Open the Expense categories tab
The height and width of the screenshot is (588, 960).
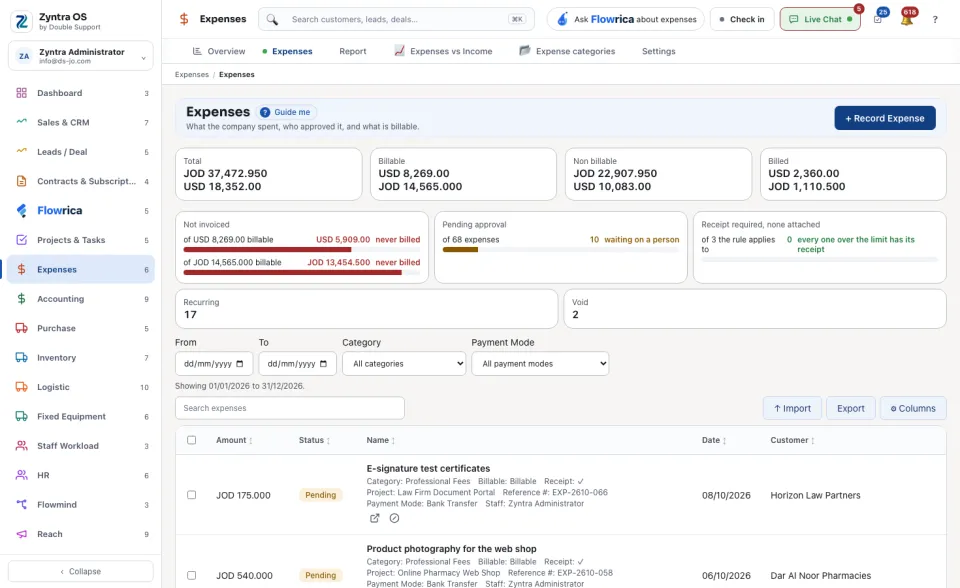(567, 51)
